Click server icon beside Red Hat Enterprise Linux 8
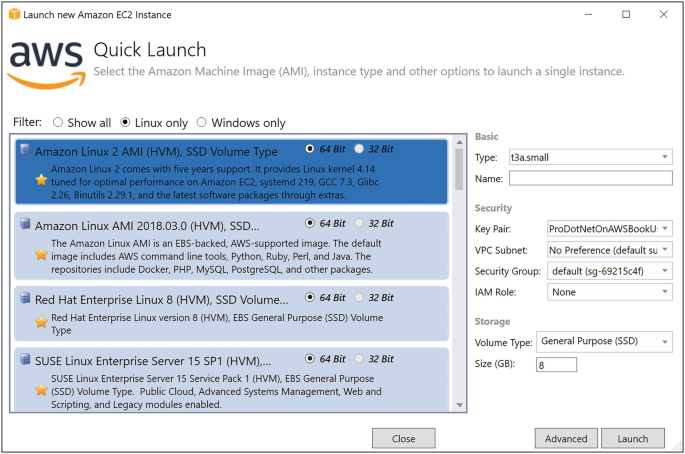 coord(25,298)
